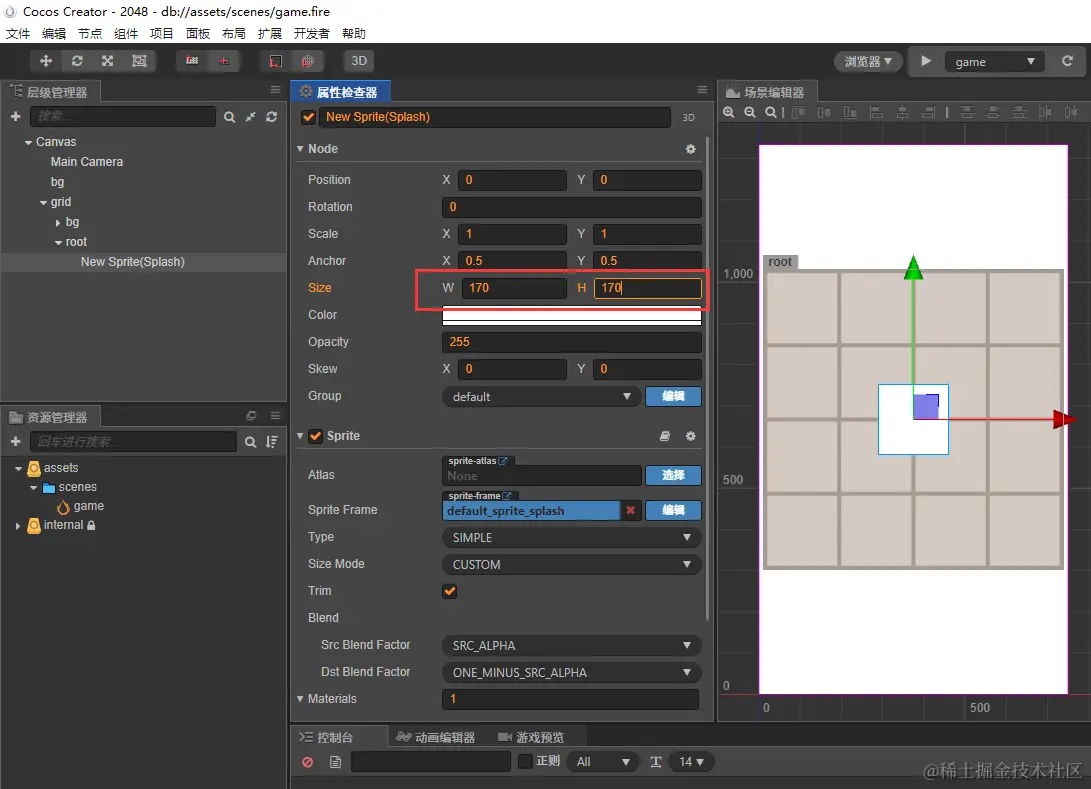Click the Play preview button
This screenshot has width=1091, height=789.
(926, 61)
